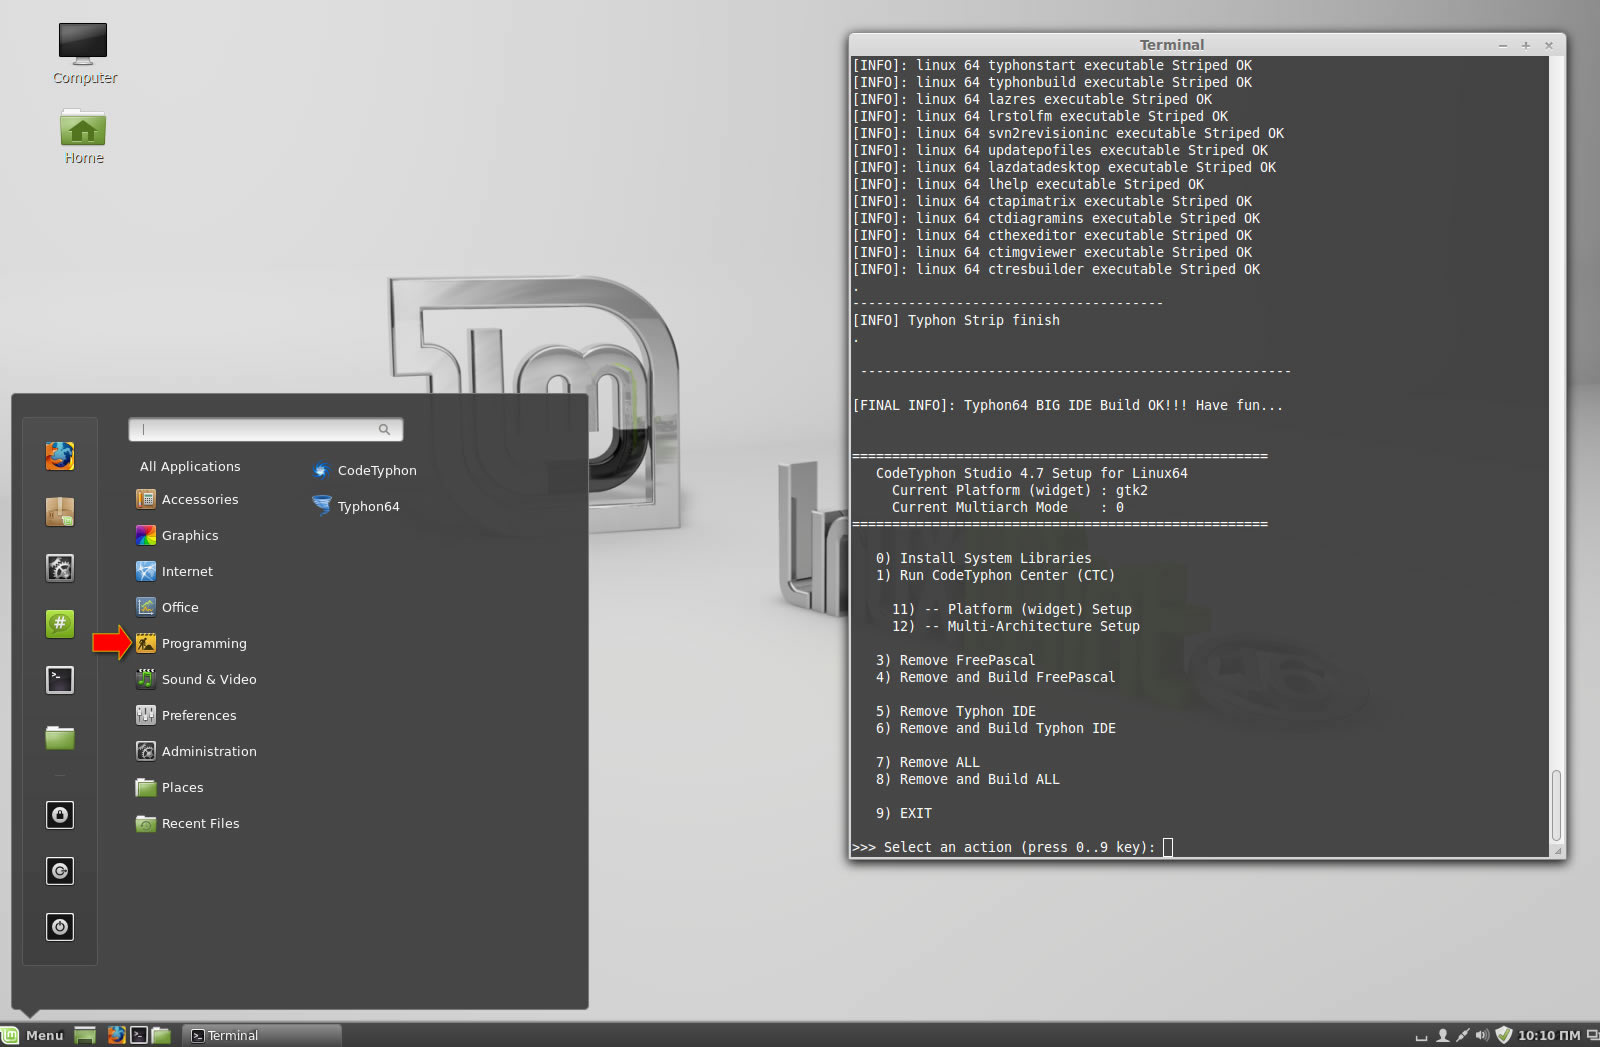The width and height of the screenshot is (1600, 1047).
Task: Open Firefox from the menu favorites sidebar
Action: pyautogui.click(x=60, y=456)
